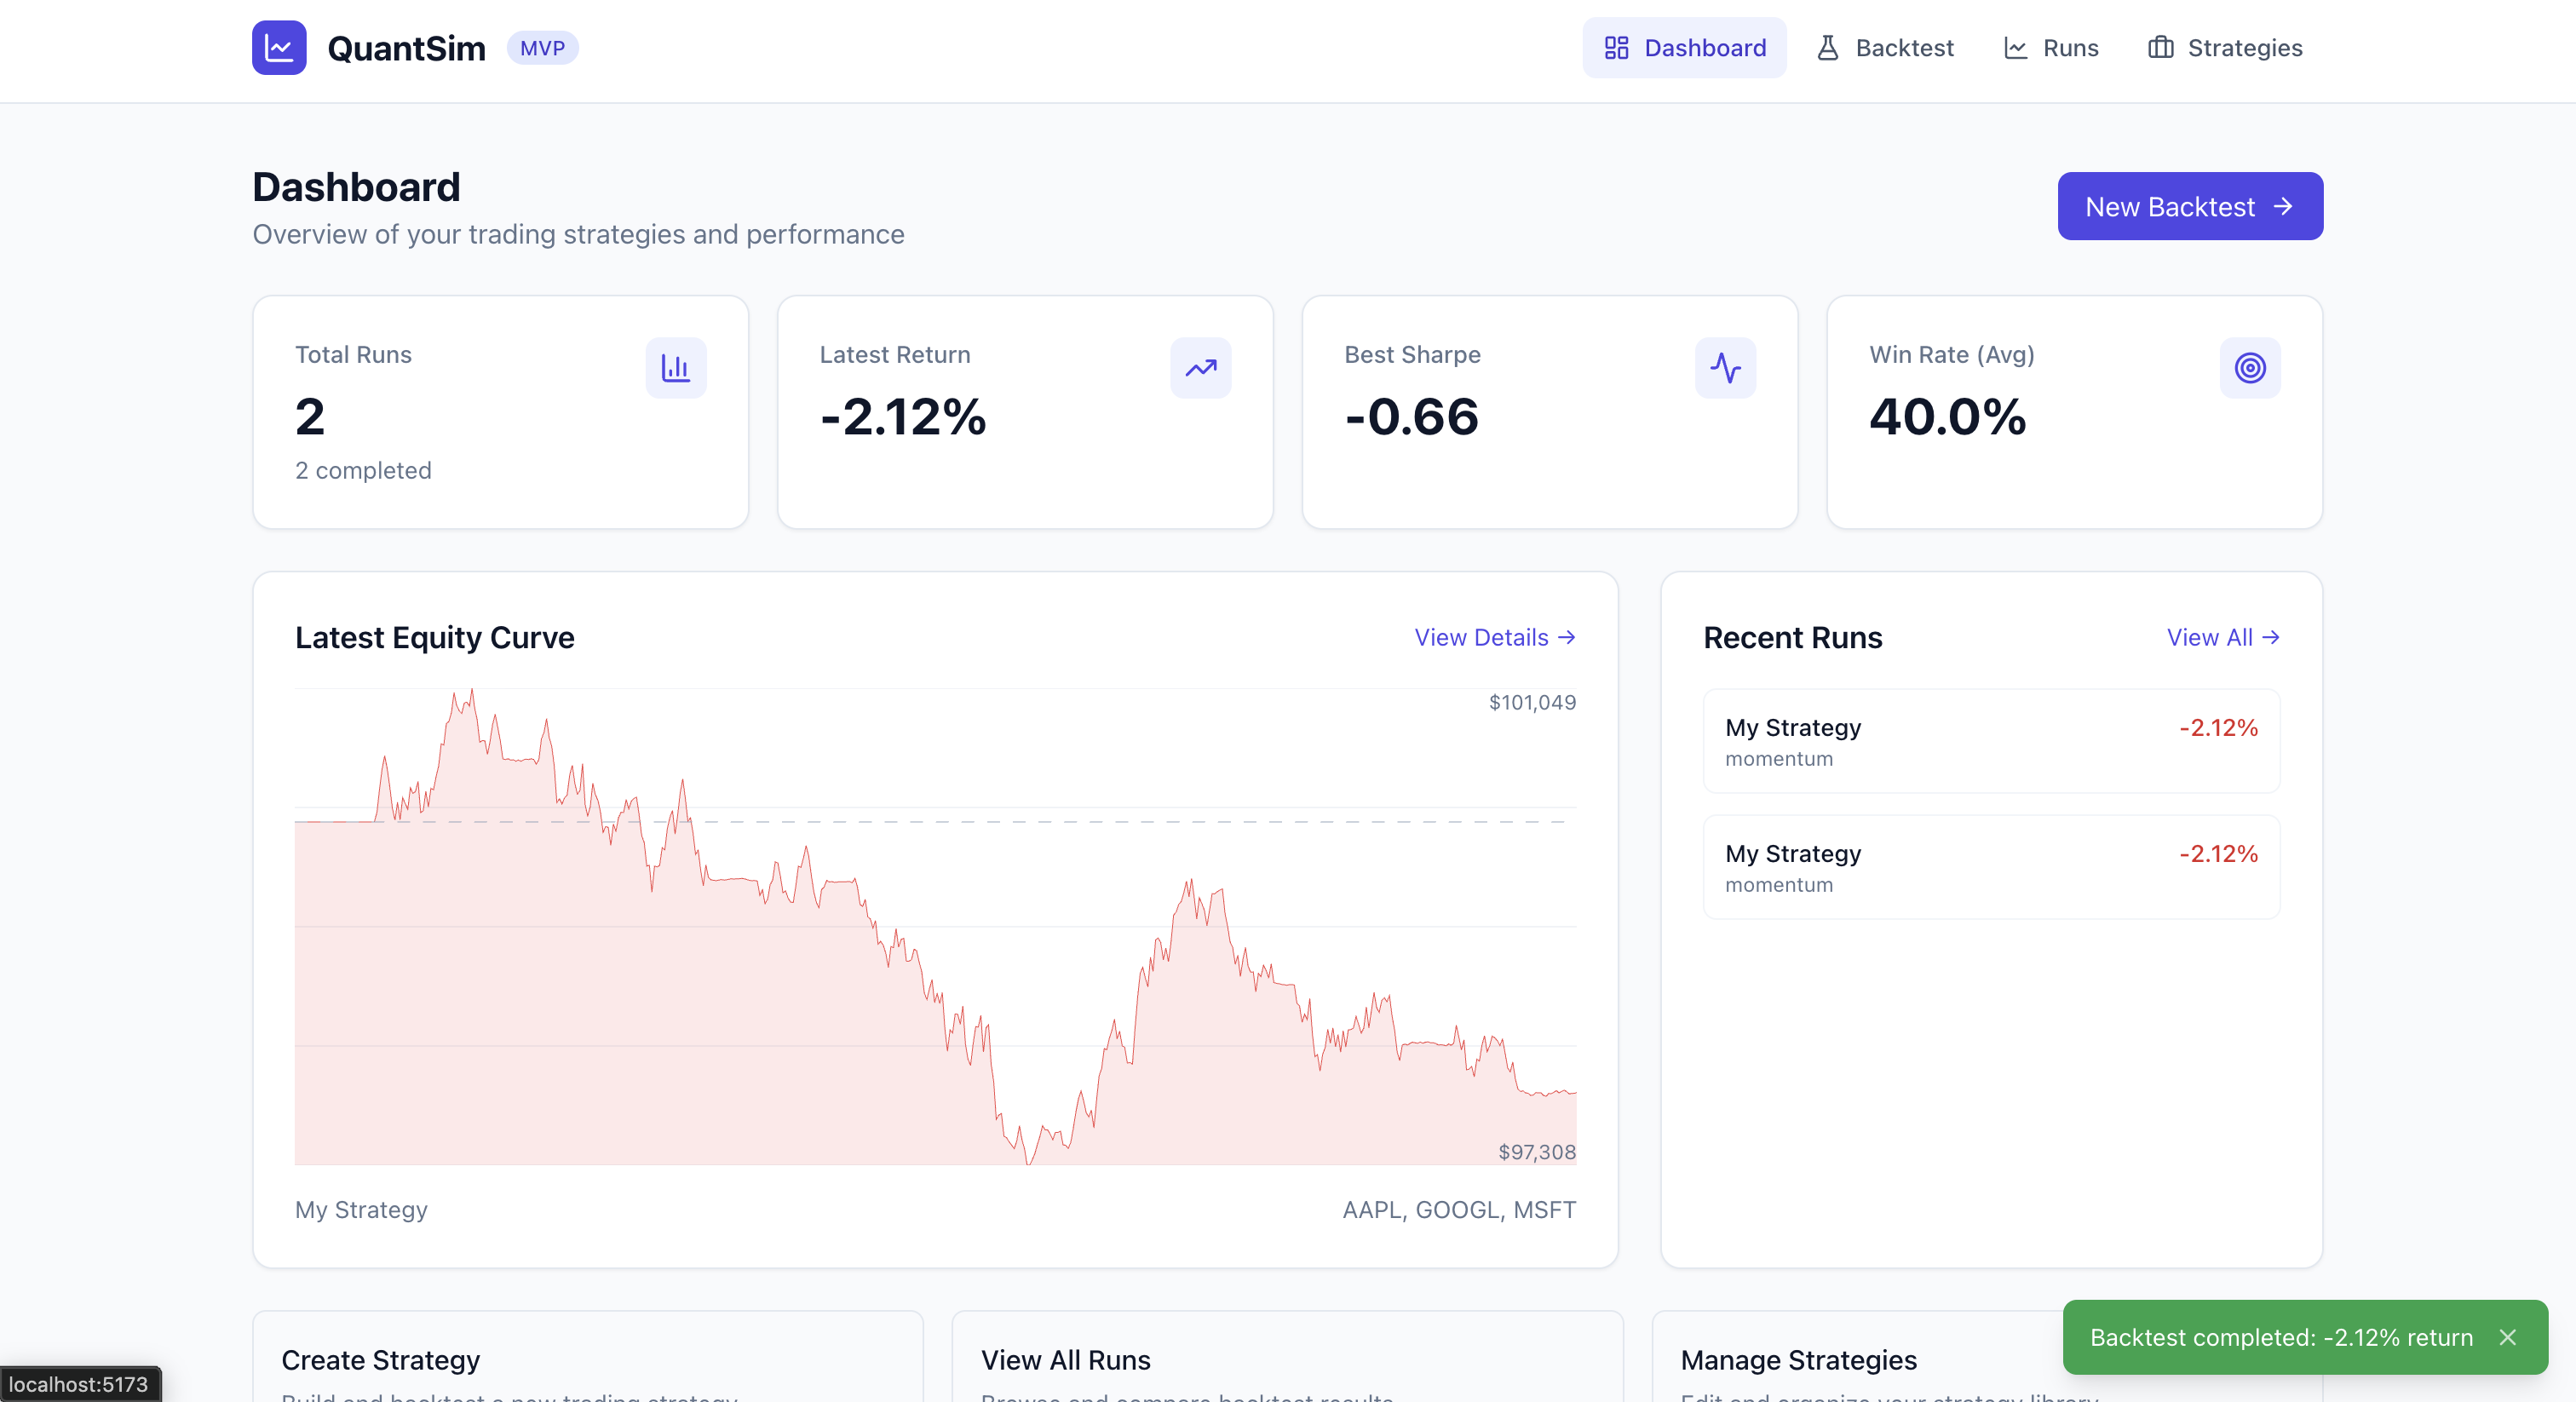Click the flask icon beside Backtest
This screenshot has width=2576, height=1402.
tap(1827, 48)
